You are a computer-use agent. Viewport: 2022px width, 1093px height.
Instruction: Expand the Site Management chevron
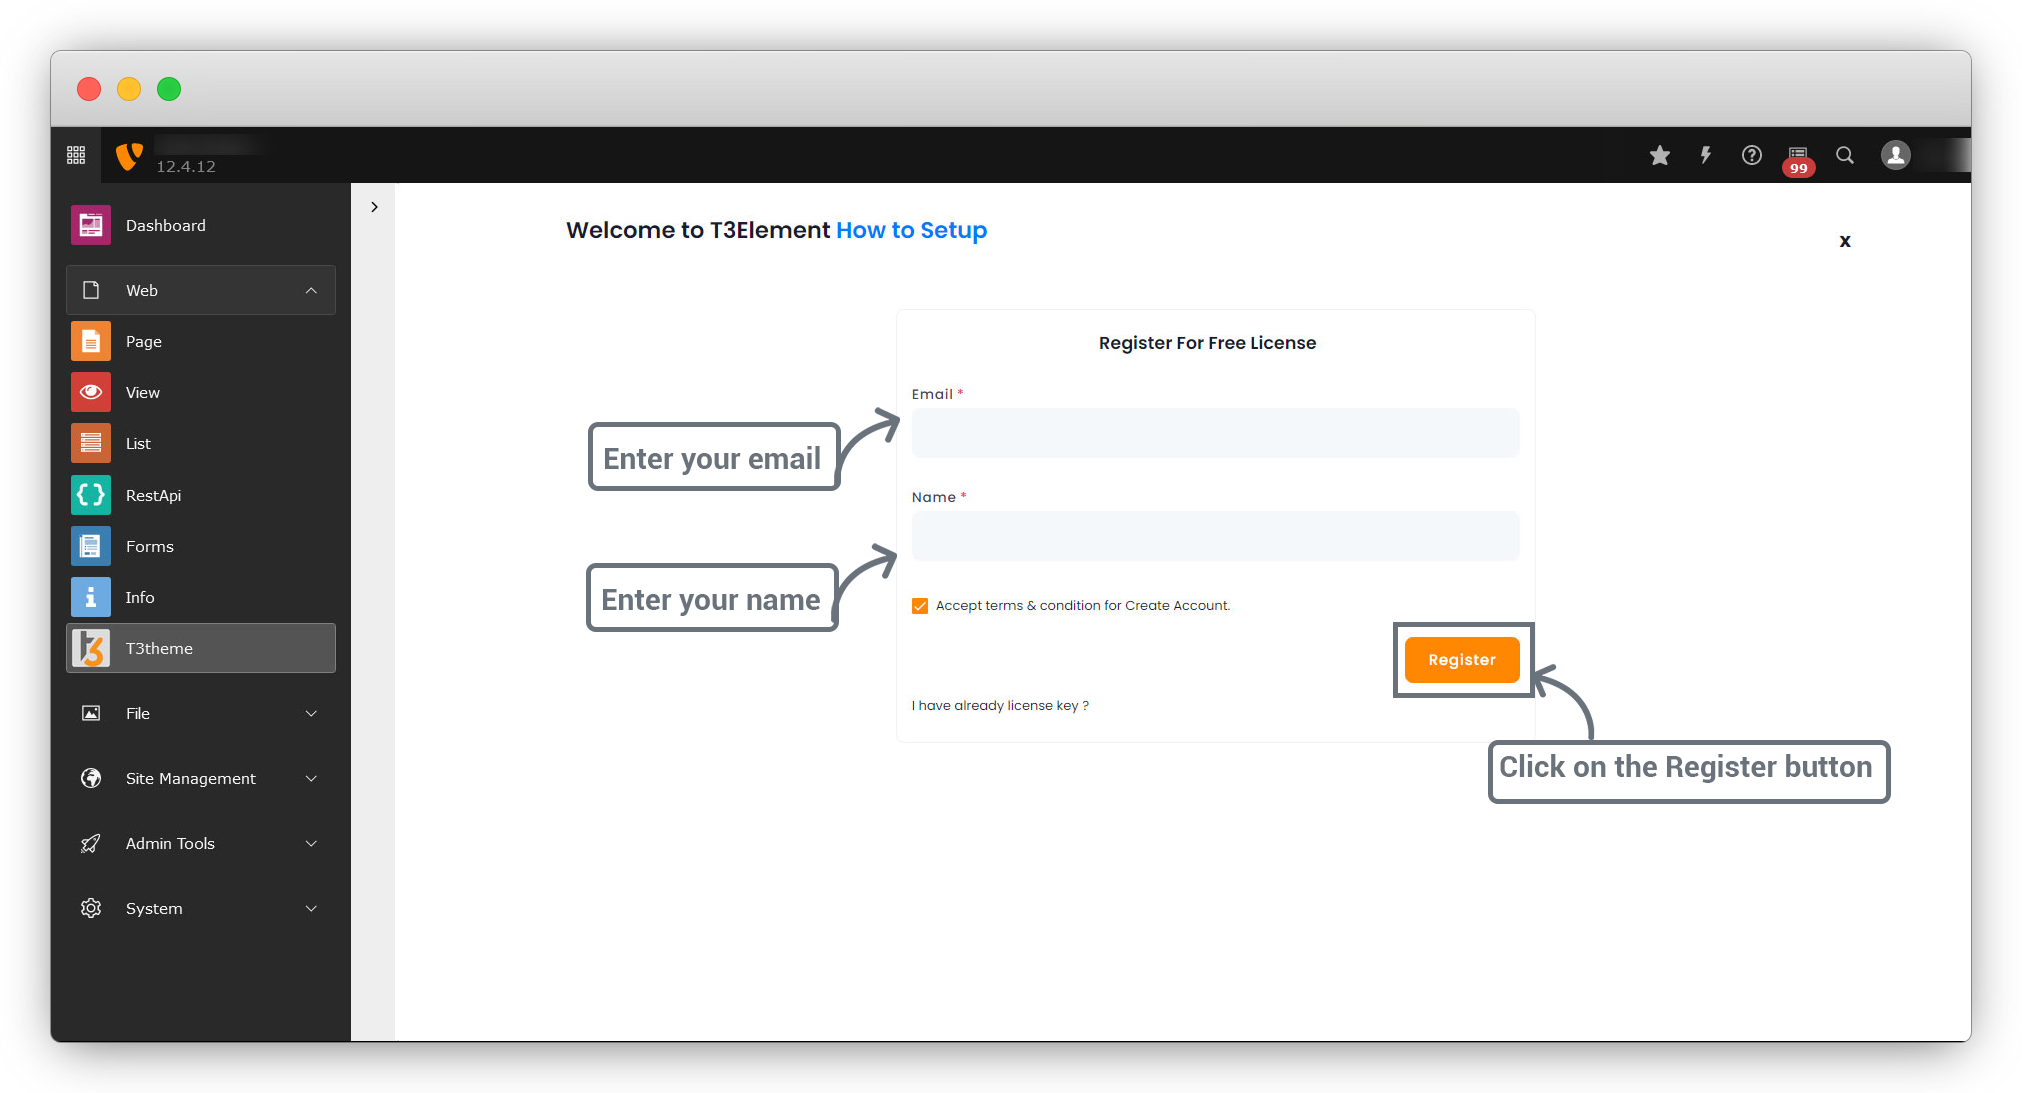pyautogui.click(x=311, y=778)
